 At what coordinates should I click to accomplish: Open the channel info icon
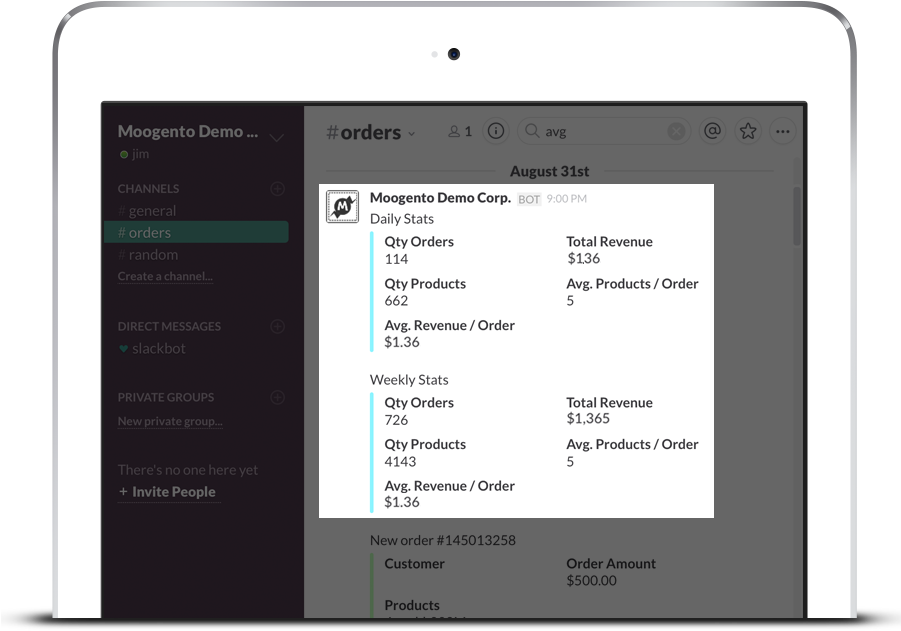[495, 132]
